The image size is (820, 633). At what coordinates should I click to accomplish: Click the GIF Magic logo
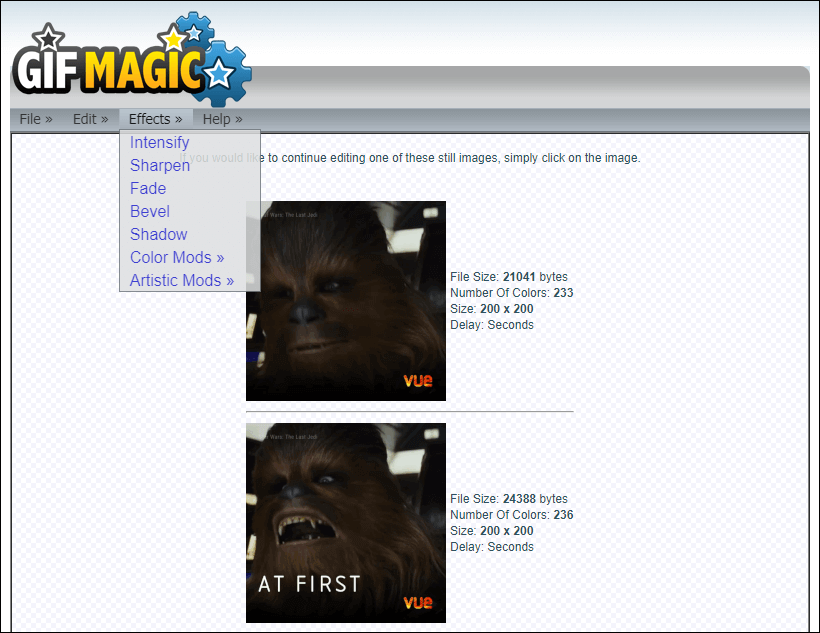pyautogui.click(x=132, y=59)
